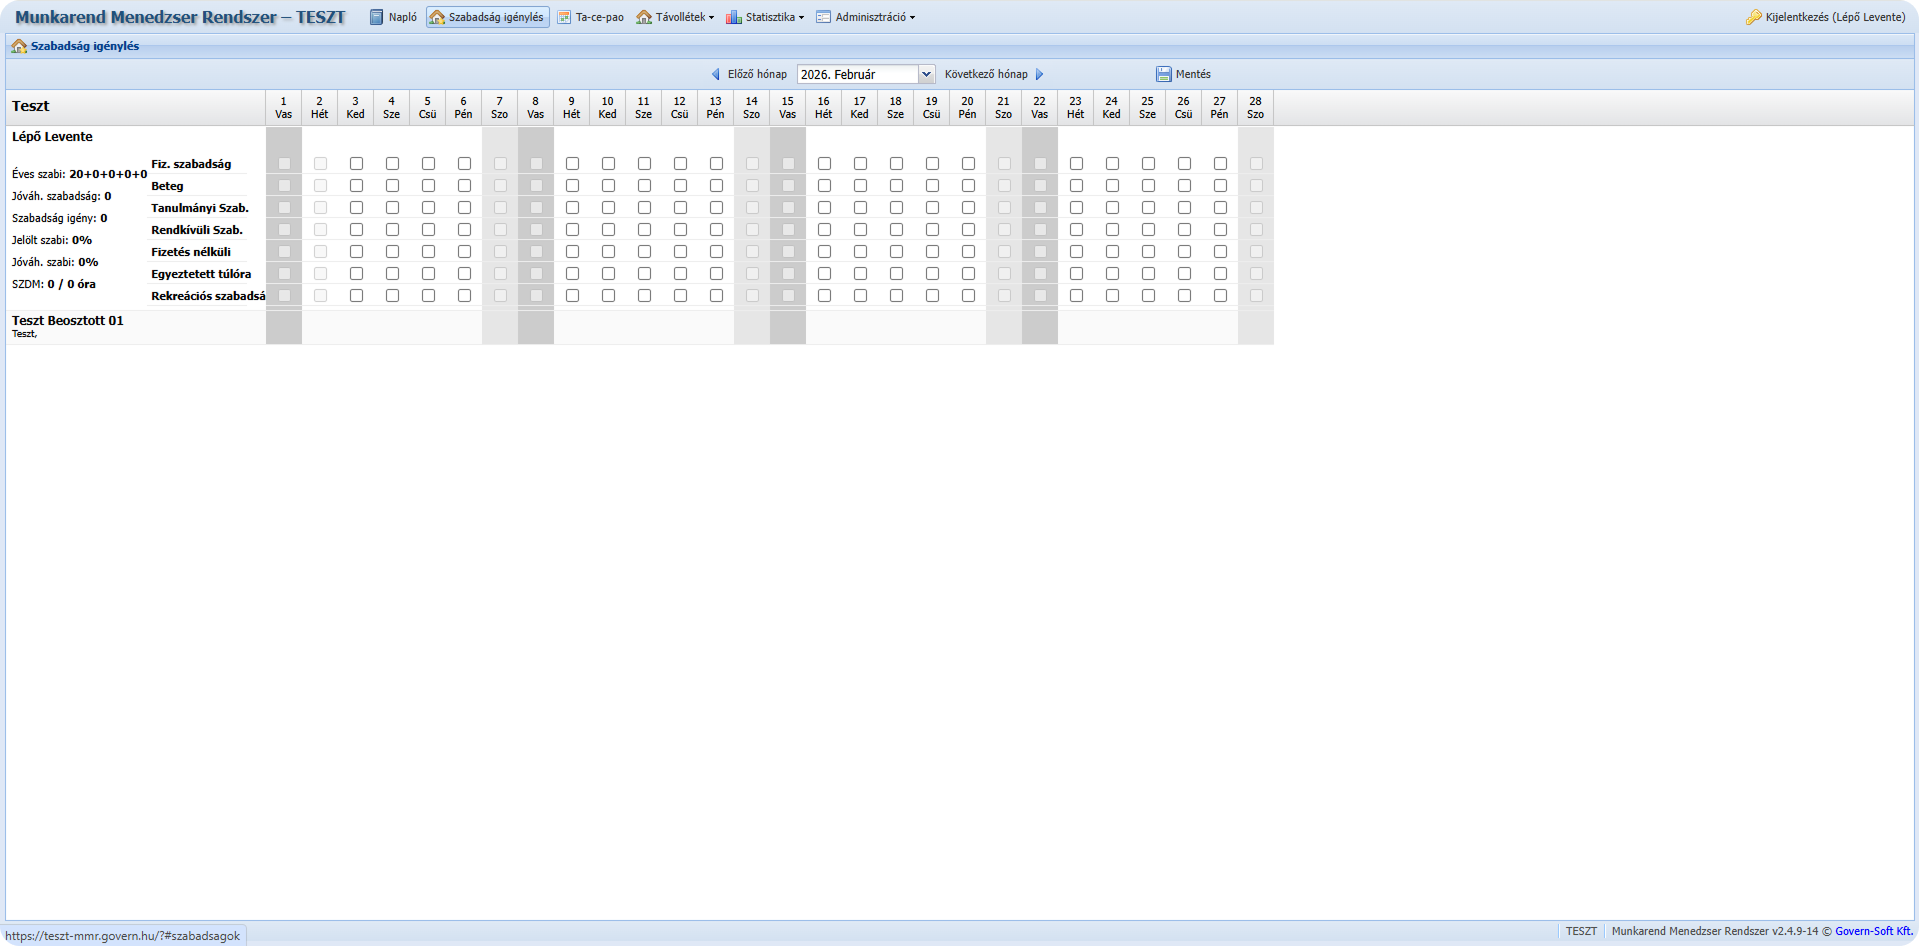1919x946 pixels.
Task: Click the Kijelentkezés key icon
Action: click(x=1753, y=17)
